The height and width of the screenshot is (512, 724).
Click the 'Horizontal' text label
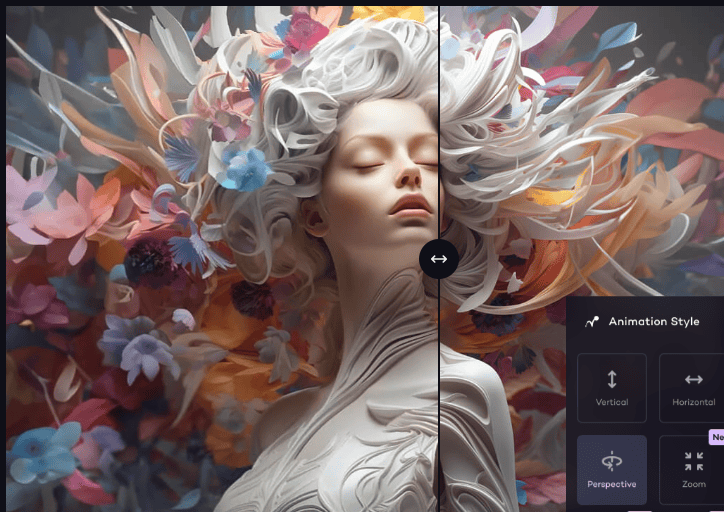point(694,402)
